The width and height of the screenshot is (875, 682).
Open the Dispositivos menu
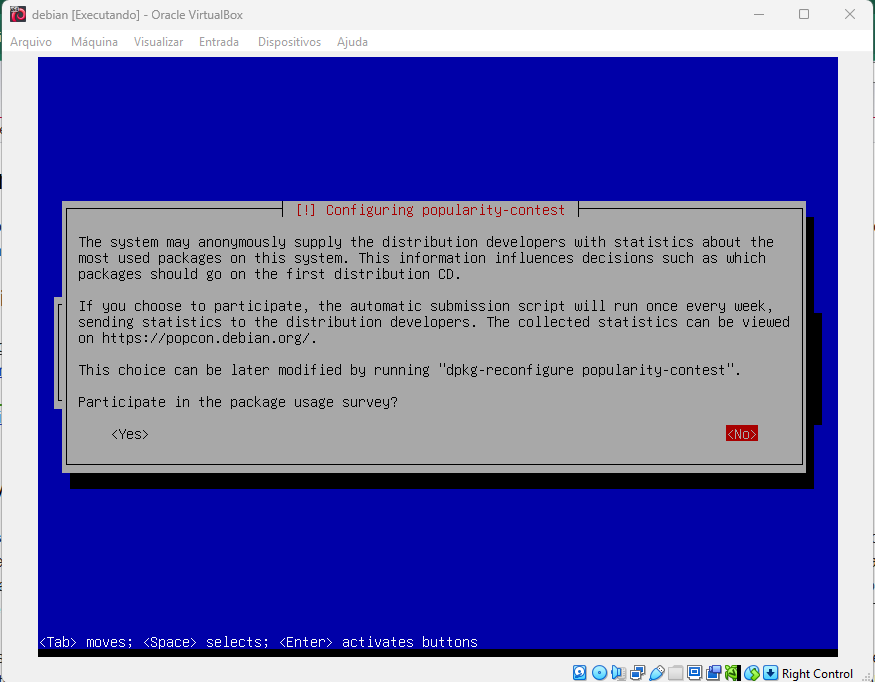[289, 42]
